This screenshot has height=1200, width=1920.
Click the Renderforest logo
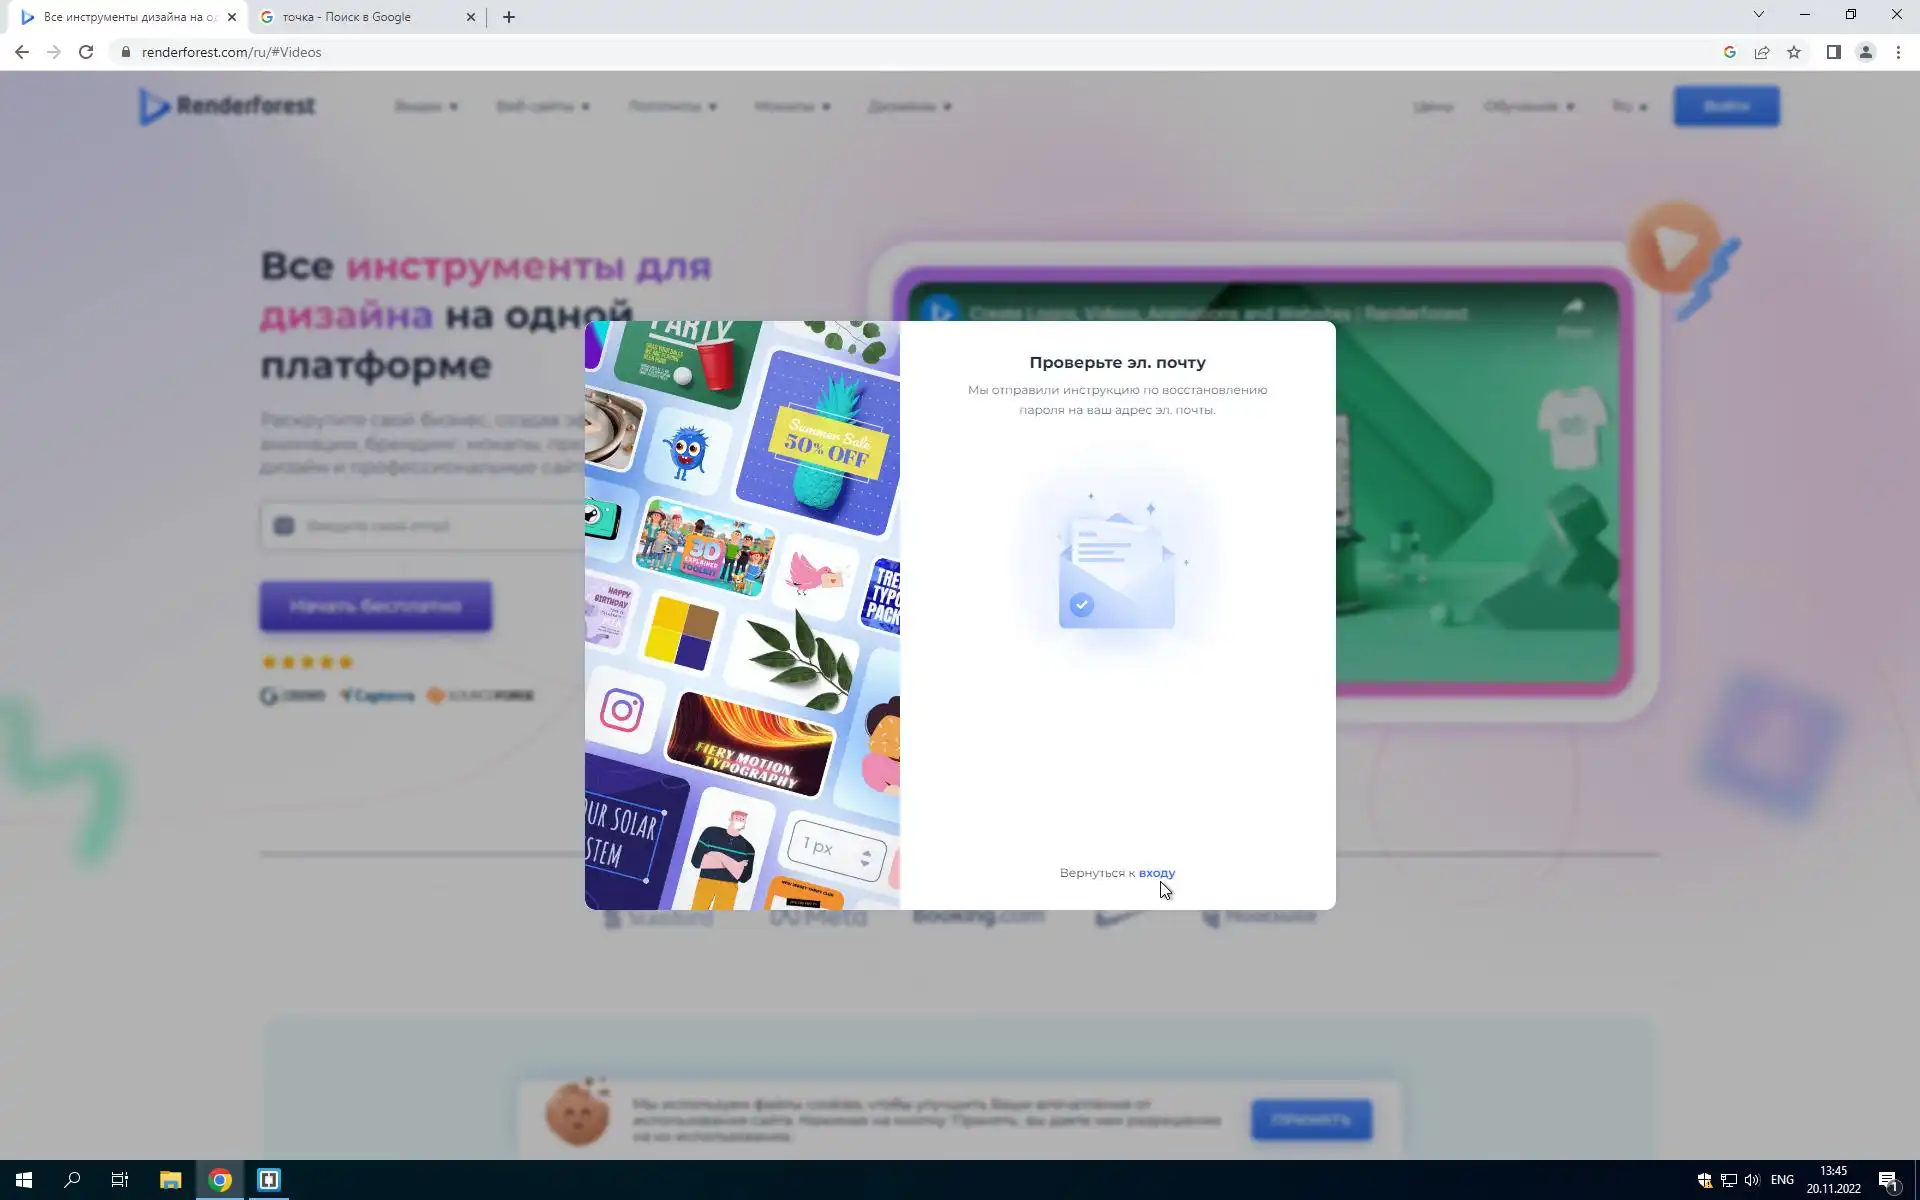(x=227, y=106)
